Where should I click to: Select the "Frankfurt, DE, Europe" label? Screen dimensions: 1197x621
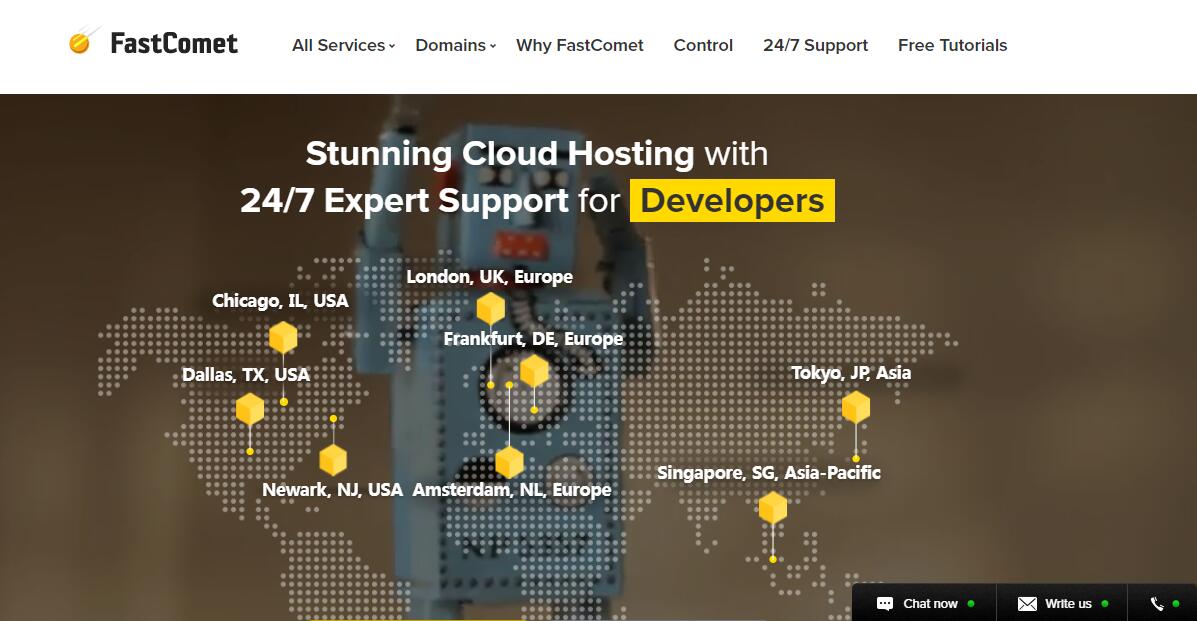534,338
